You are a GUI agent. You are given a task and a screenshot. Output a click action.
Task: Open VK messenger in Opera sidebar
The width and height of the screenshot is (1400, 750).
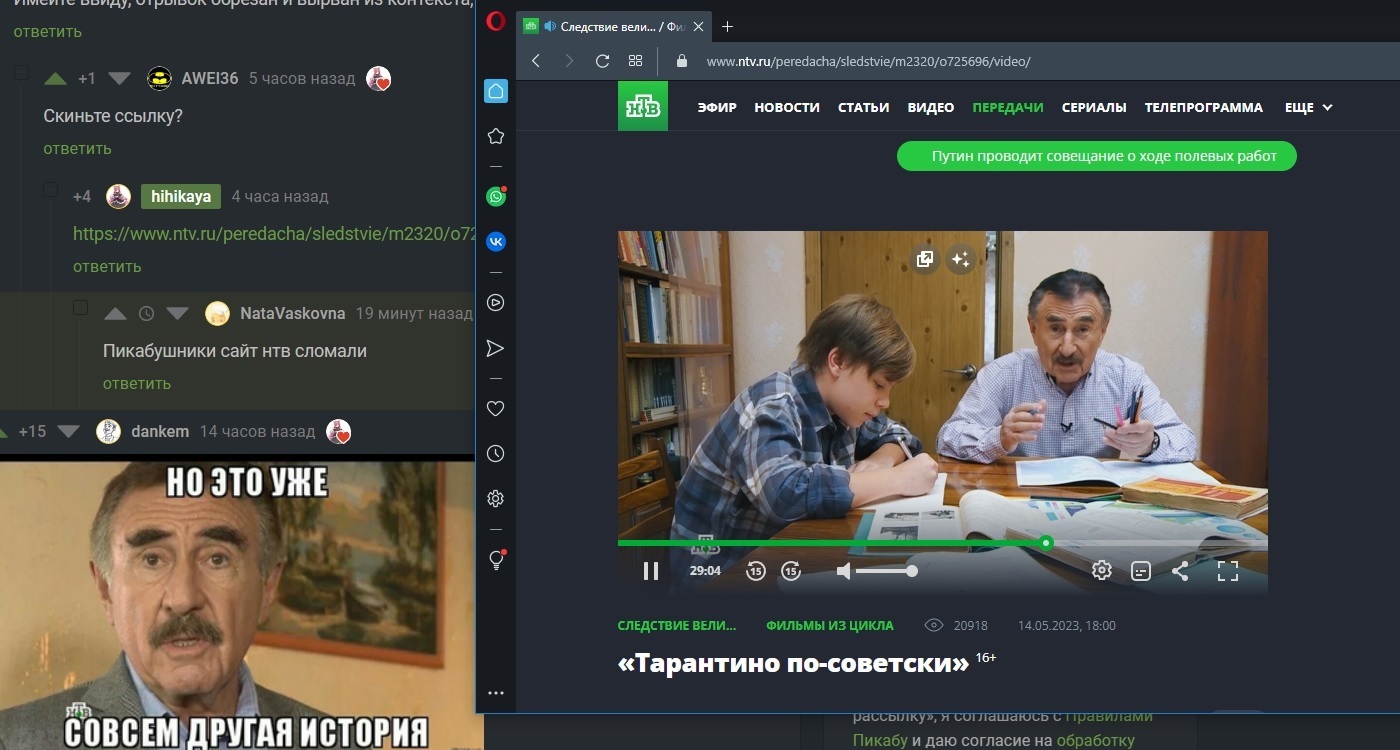(496, 241)
